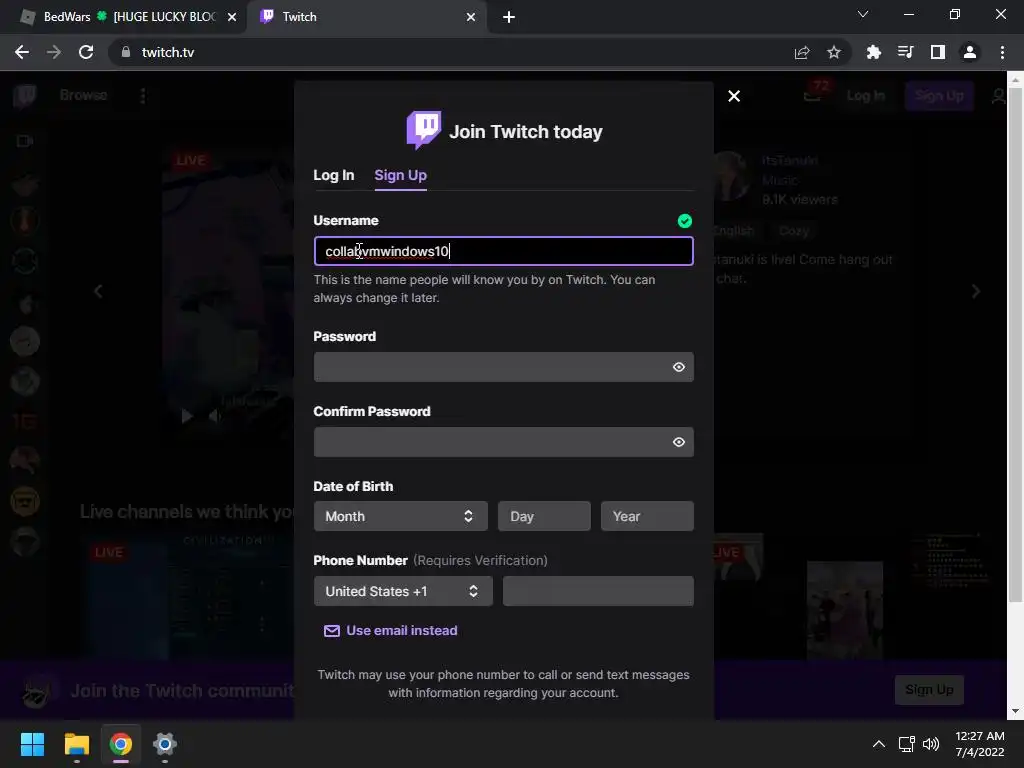Viewport: 1024px width, 768px height.
Task: Open the network tray icon
Action: coord(906,744)
